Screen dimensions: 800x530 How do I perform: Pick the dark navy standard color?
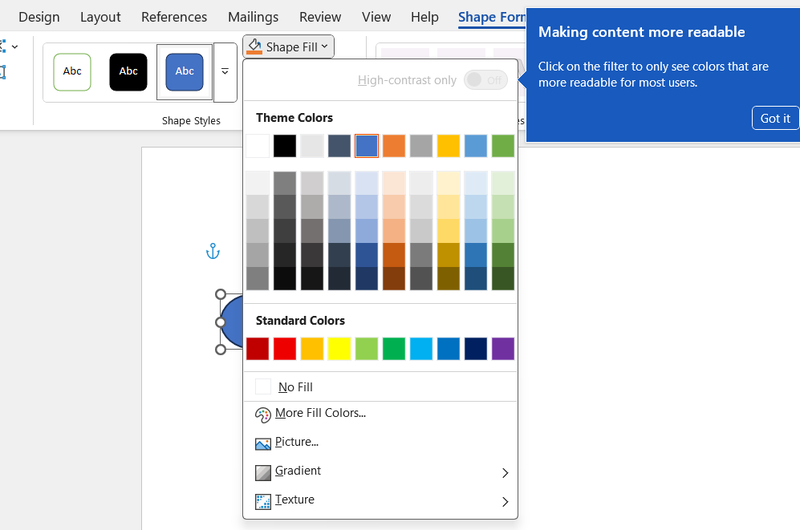[476, 349]
